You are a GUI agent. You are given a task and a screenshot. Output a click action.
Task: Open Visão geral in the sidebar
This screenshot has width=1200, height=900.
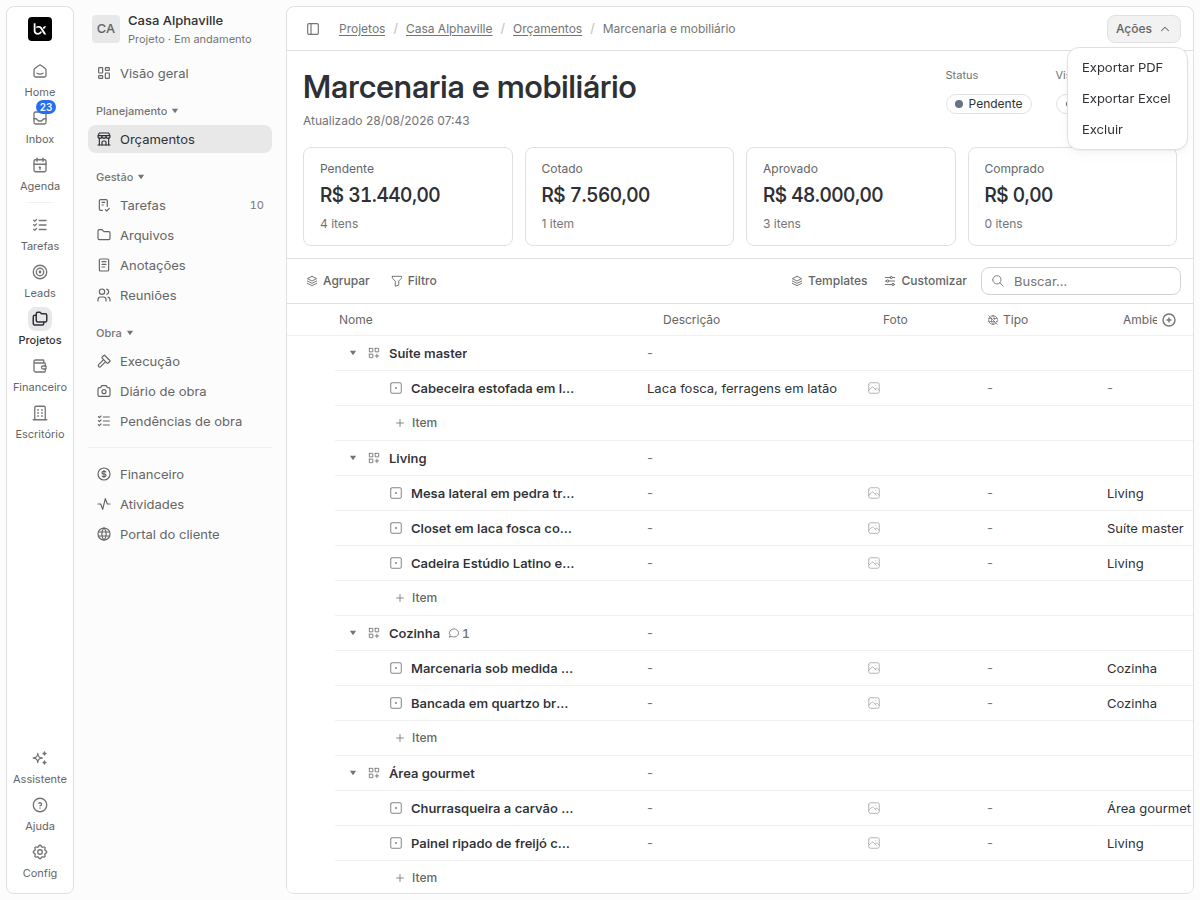pos(180,74)
